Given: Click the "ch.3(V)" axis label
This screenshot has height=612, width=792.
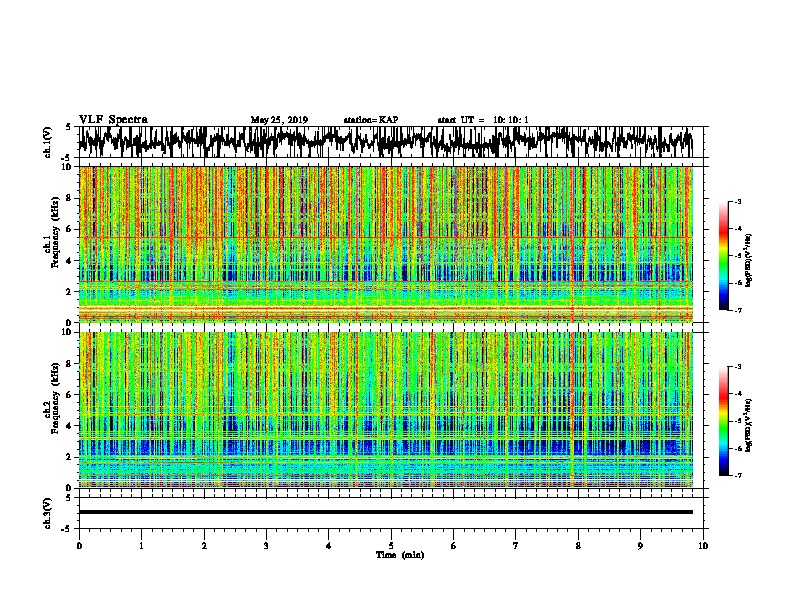Looking at the screenshot, I should (47, 513).
